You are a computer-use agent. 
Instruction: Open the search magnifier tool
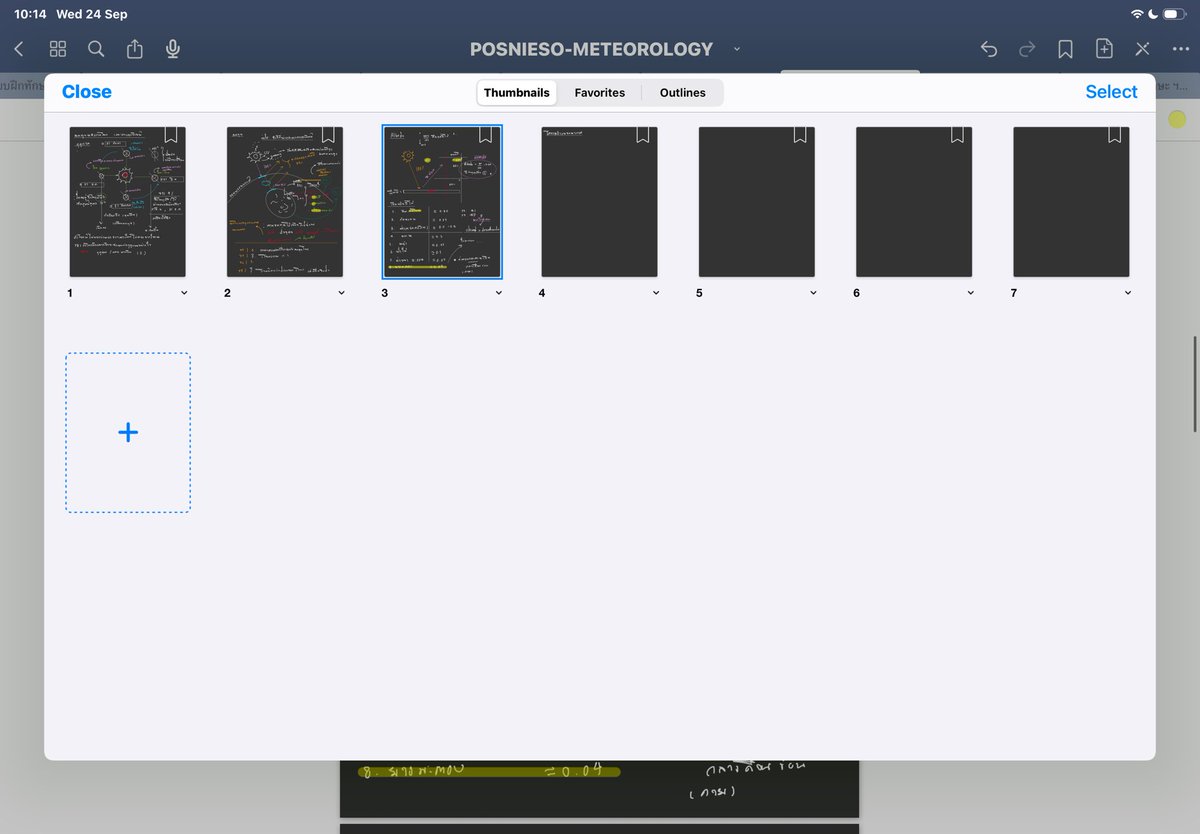click(96, 48)
